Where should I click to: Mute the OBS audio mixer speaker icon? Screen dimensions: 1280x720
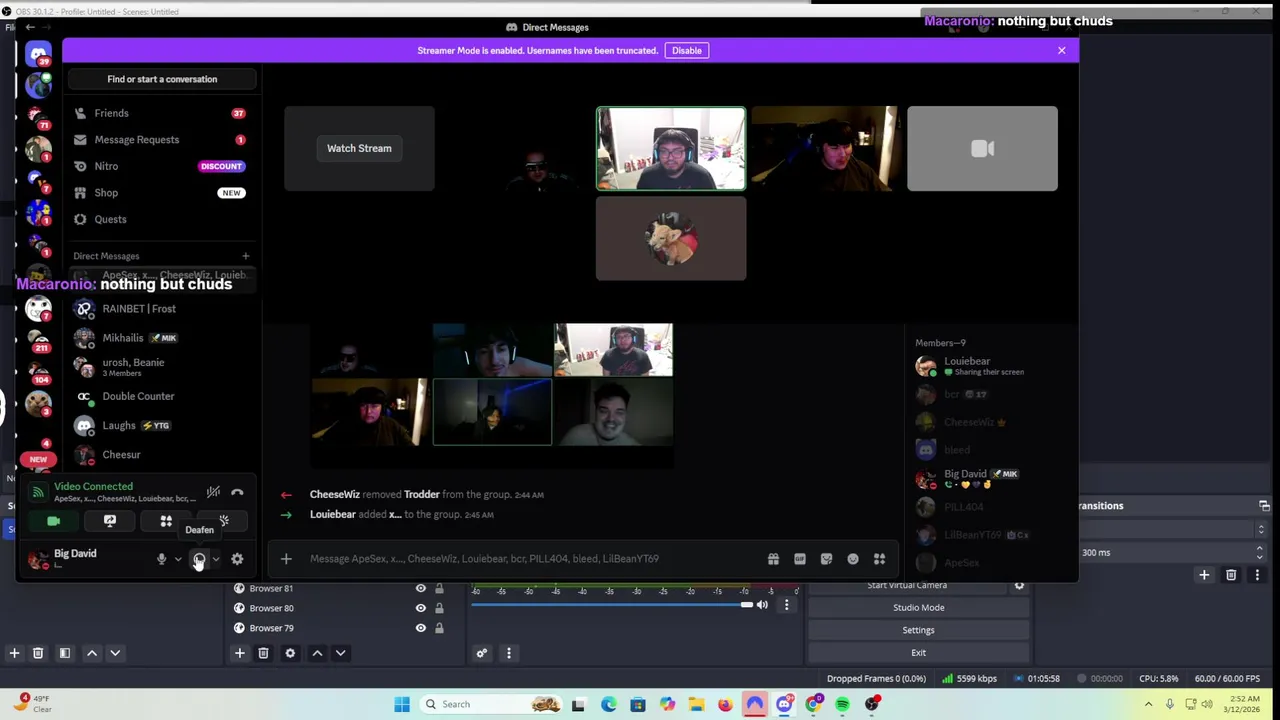(x=762, y=604)
